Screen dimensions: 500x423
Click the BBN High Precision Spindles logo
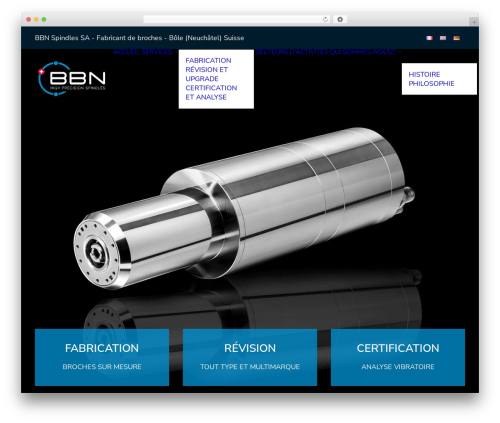point(72,78)
